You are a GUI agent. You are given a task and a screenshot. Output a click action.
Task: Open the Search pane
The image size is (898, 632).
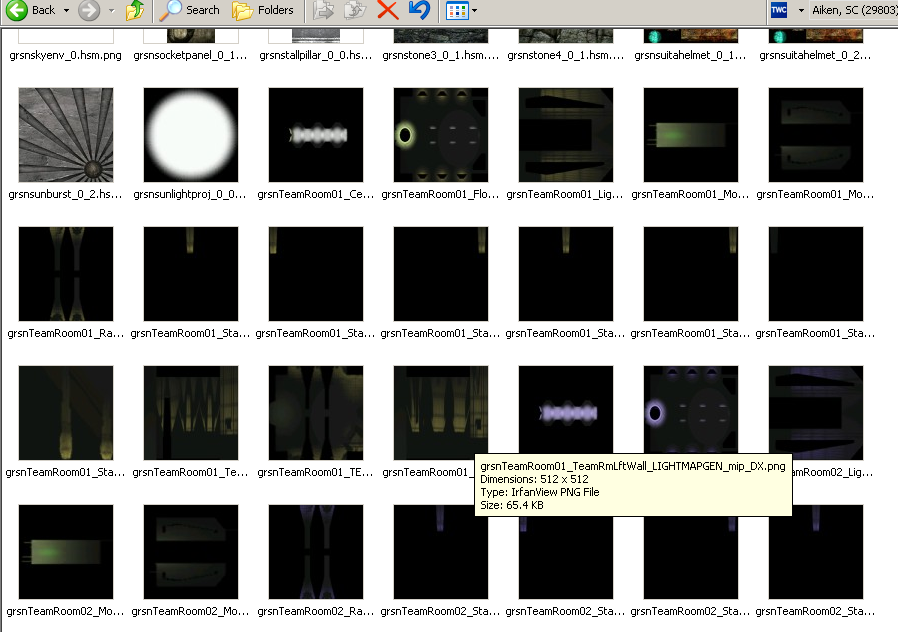[190, 10]
